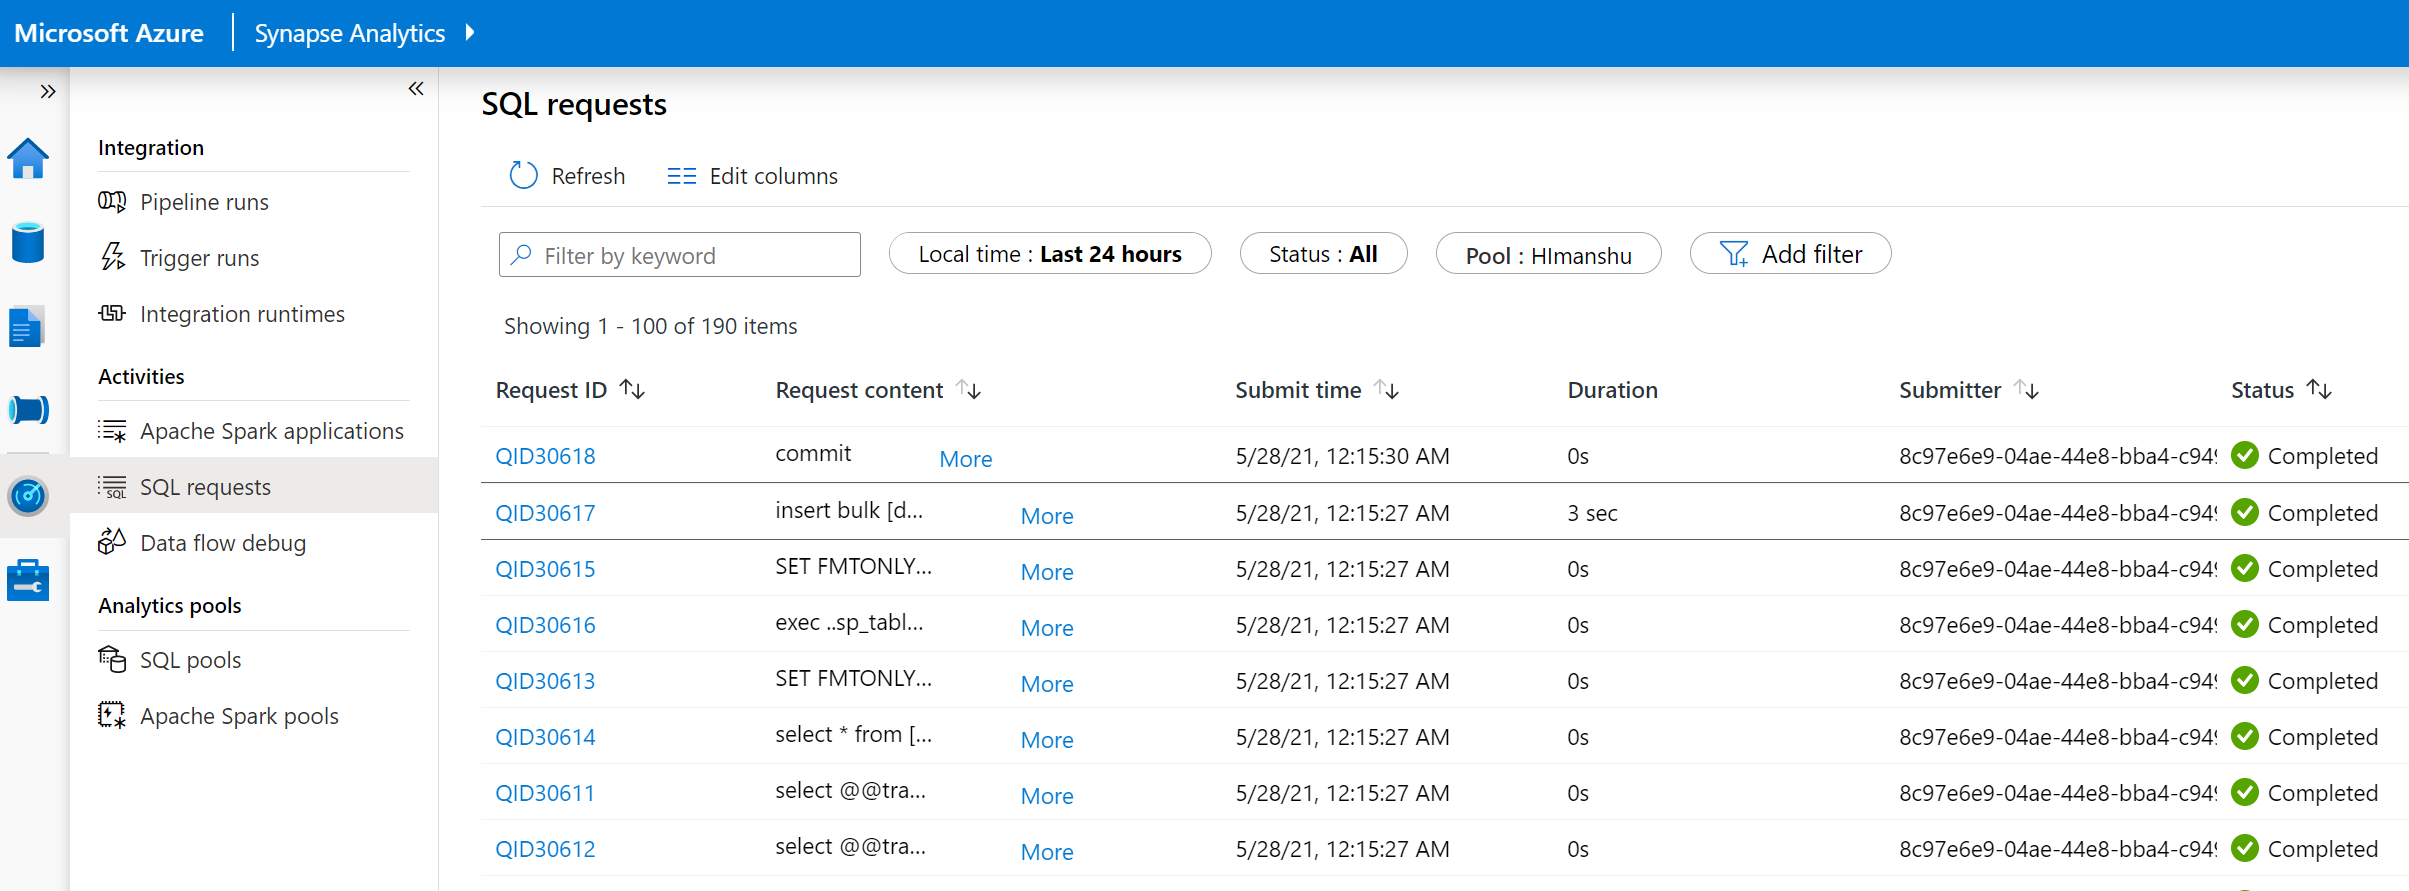Viewport: 2409px width, 891px height.
Task: Click the Filter by keyword field
Action: point(680,254)
